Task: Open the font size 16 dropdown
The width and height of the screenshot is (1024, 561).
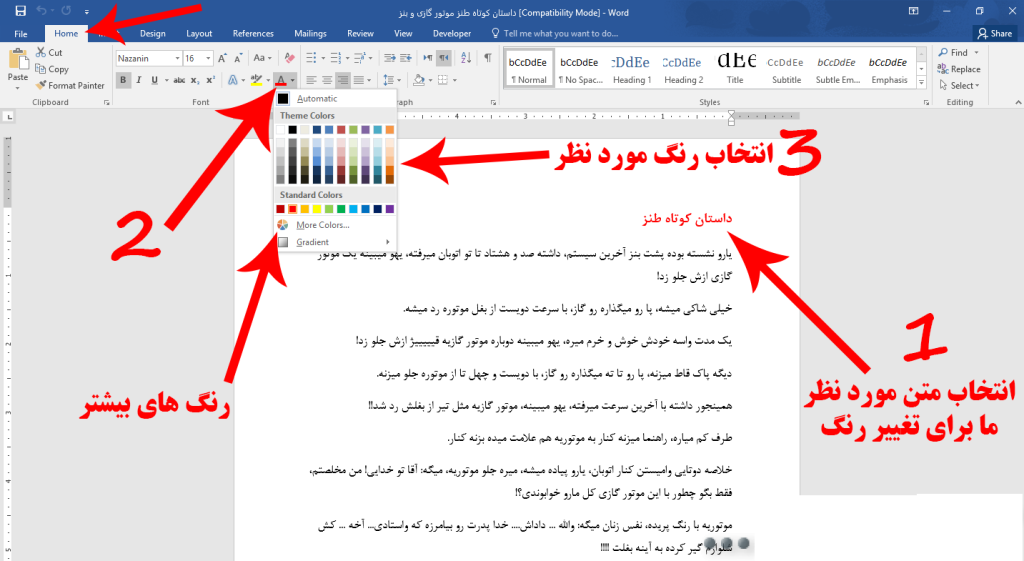Action: [x=209, y=58]
